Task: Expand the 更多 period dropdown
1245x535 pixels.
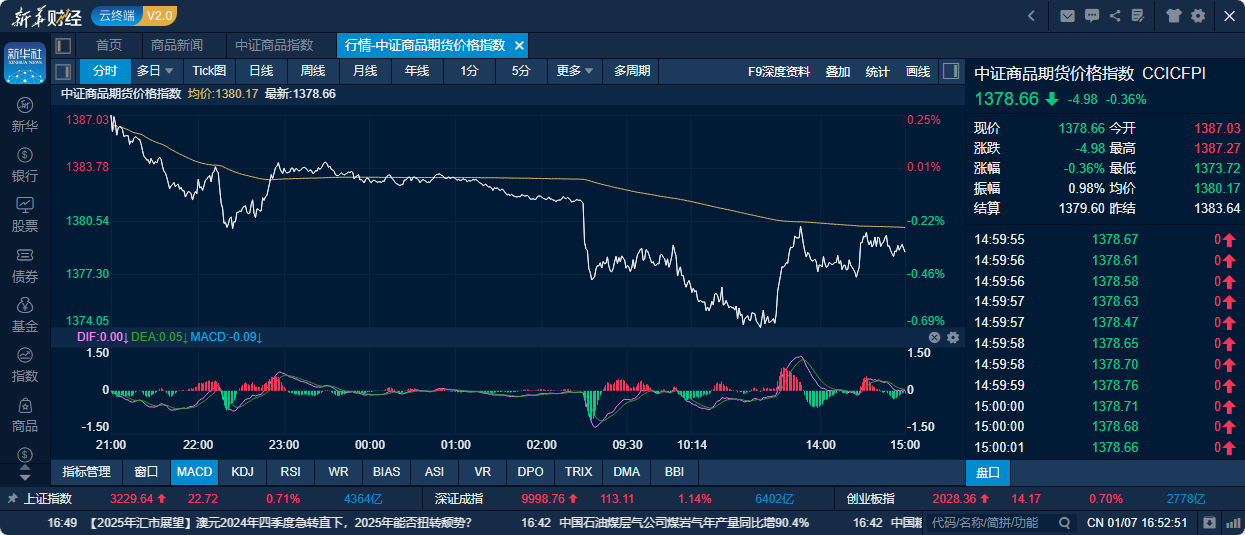Action: tap(576, 71)
